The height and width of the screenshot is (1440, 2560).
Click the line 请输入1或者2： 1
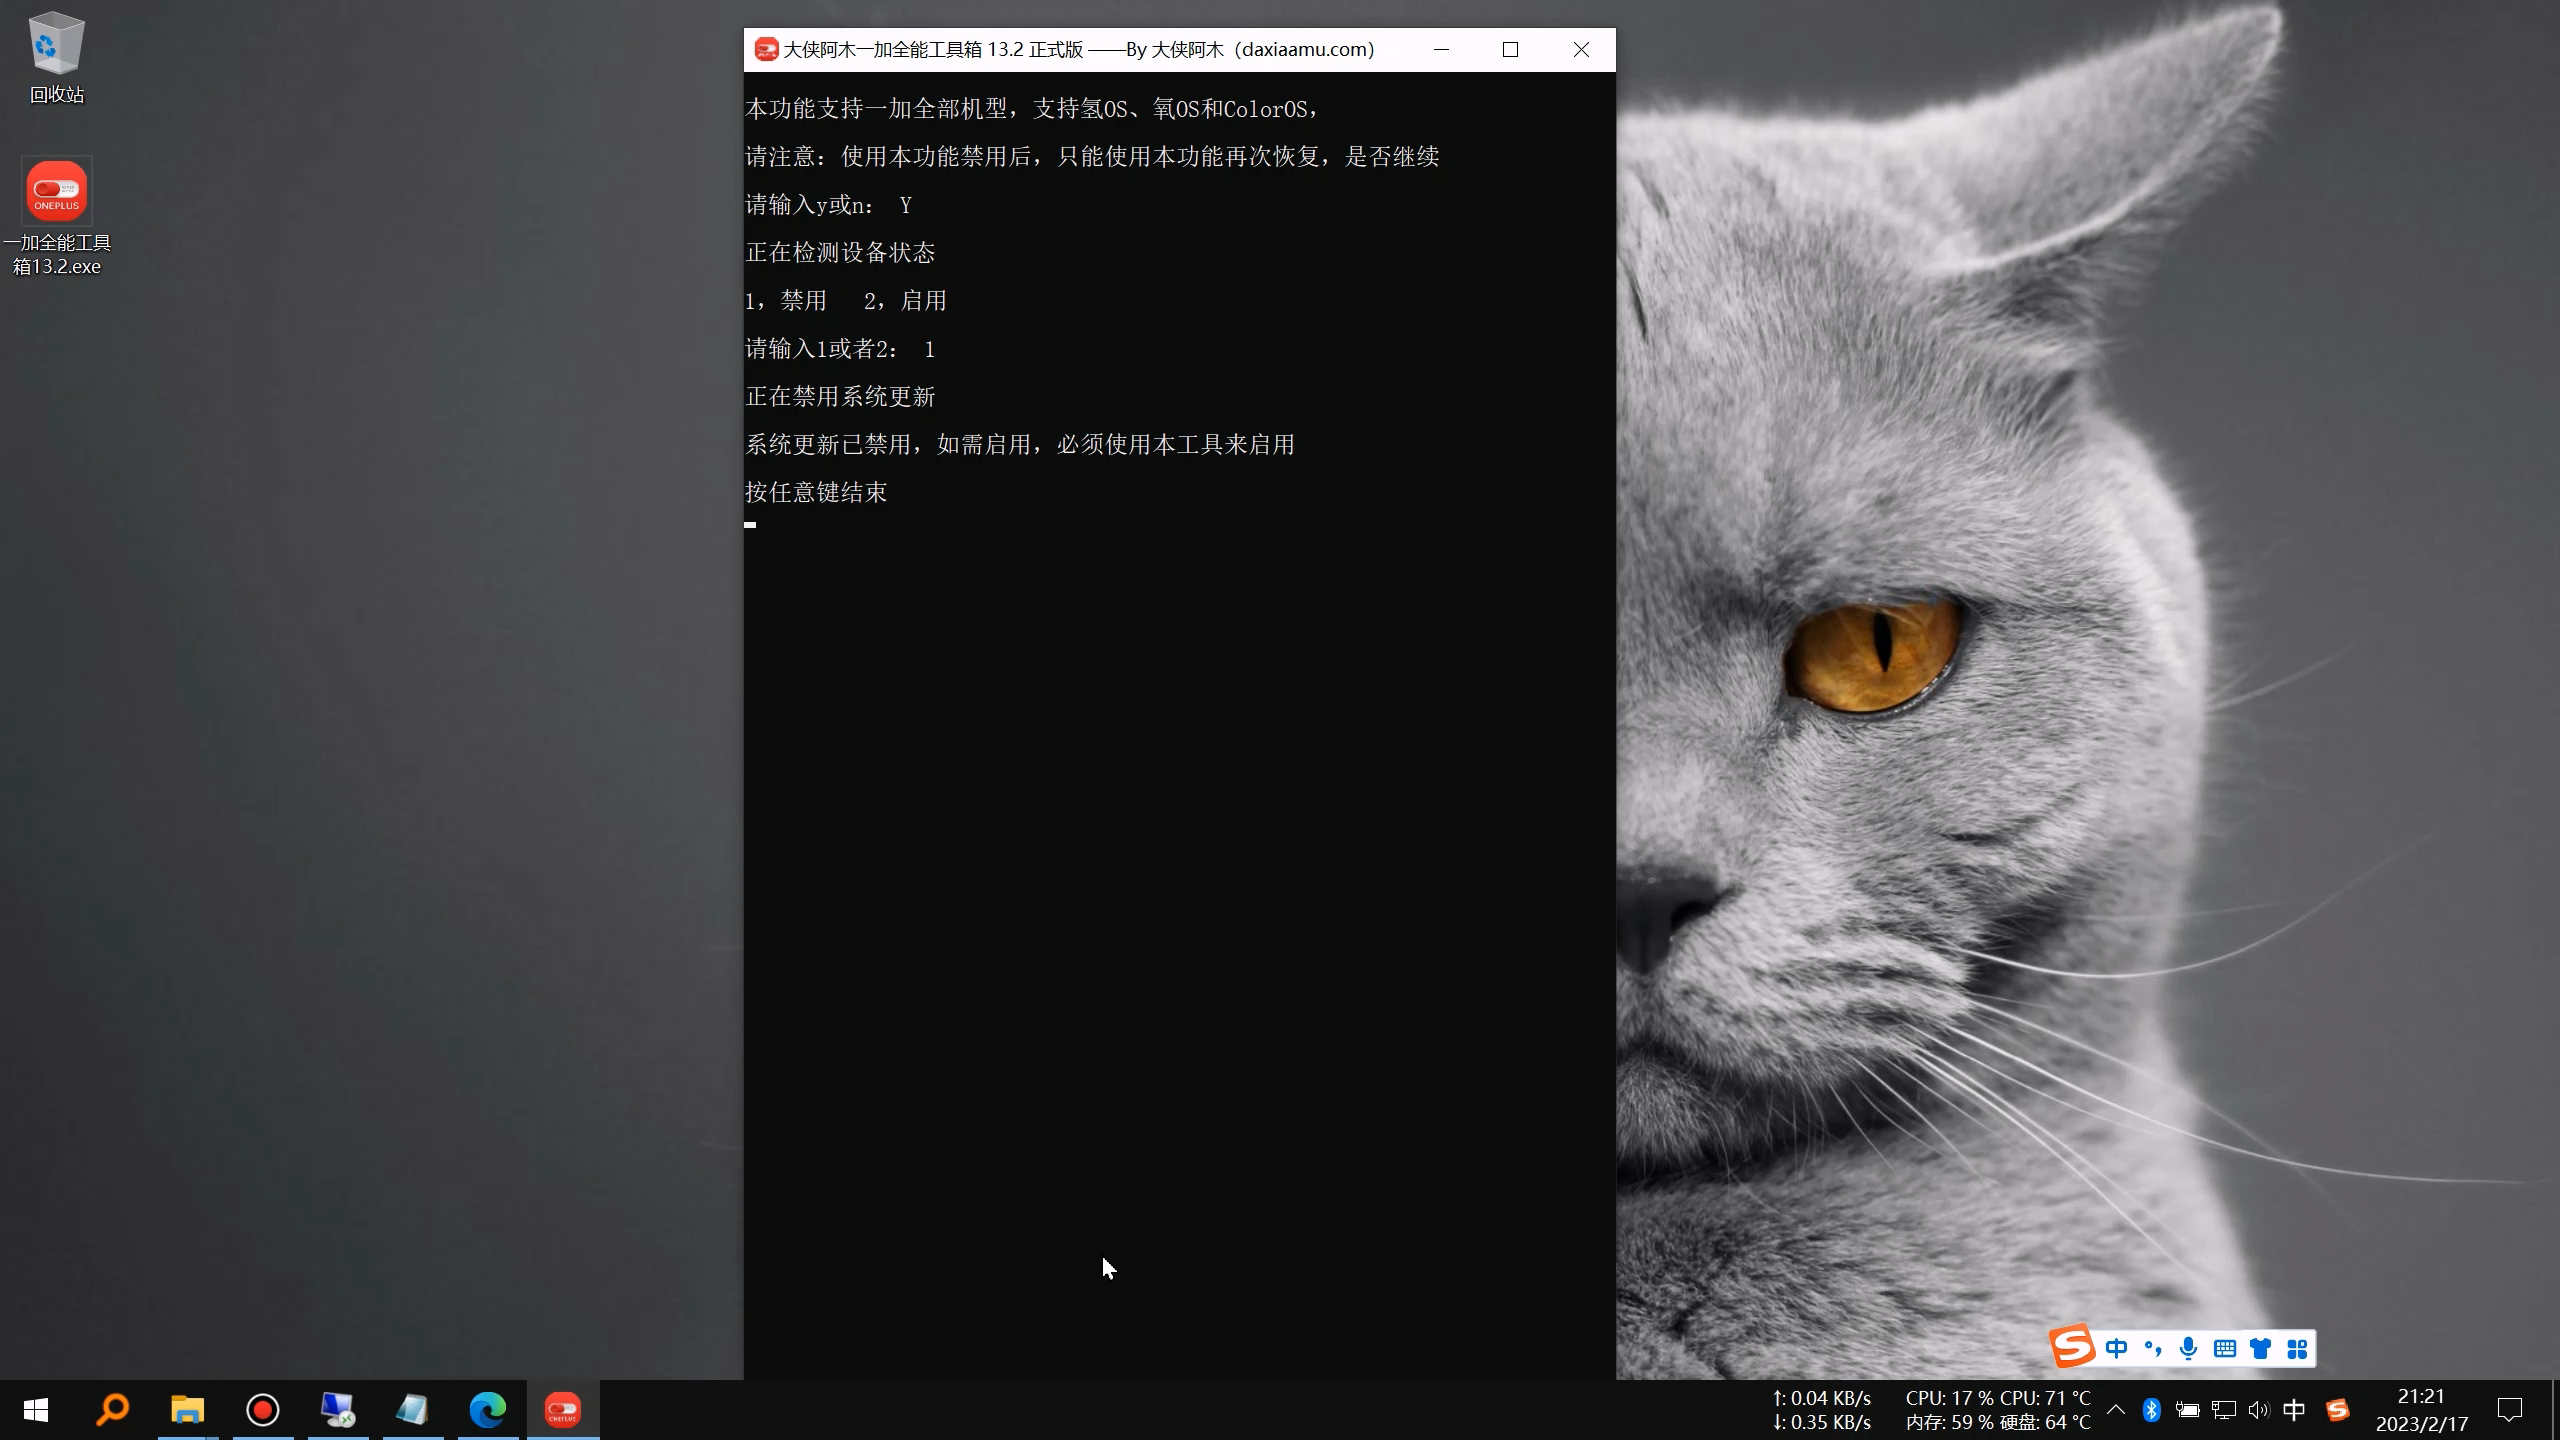pyautogui.click(x=841, y=349)
